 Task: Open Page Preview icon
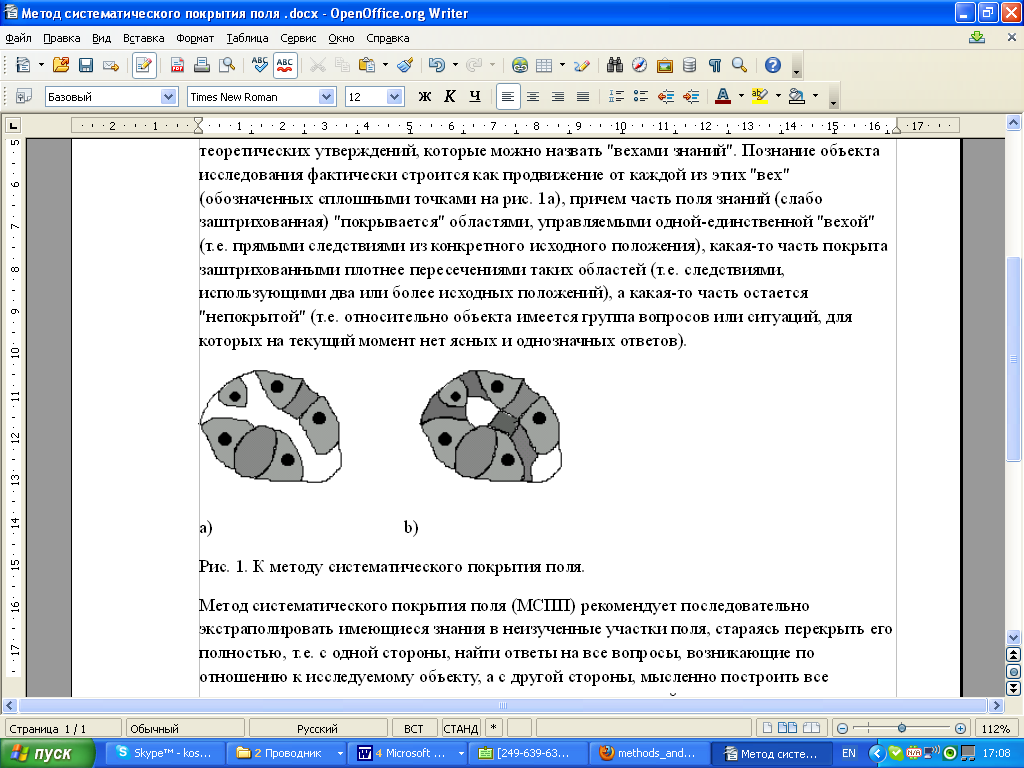click(x=227, y=65)
